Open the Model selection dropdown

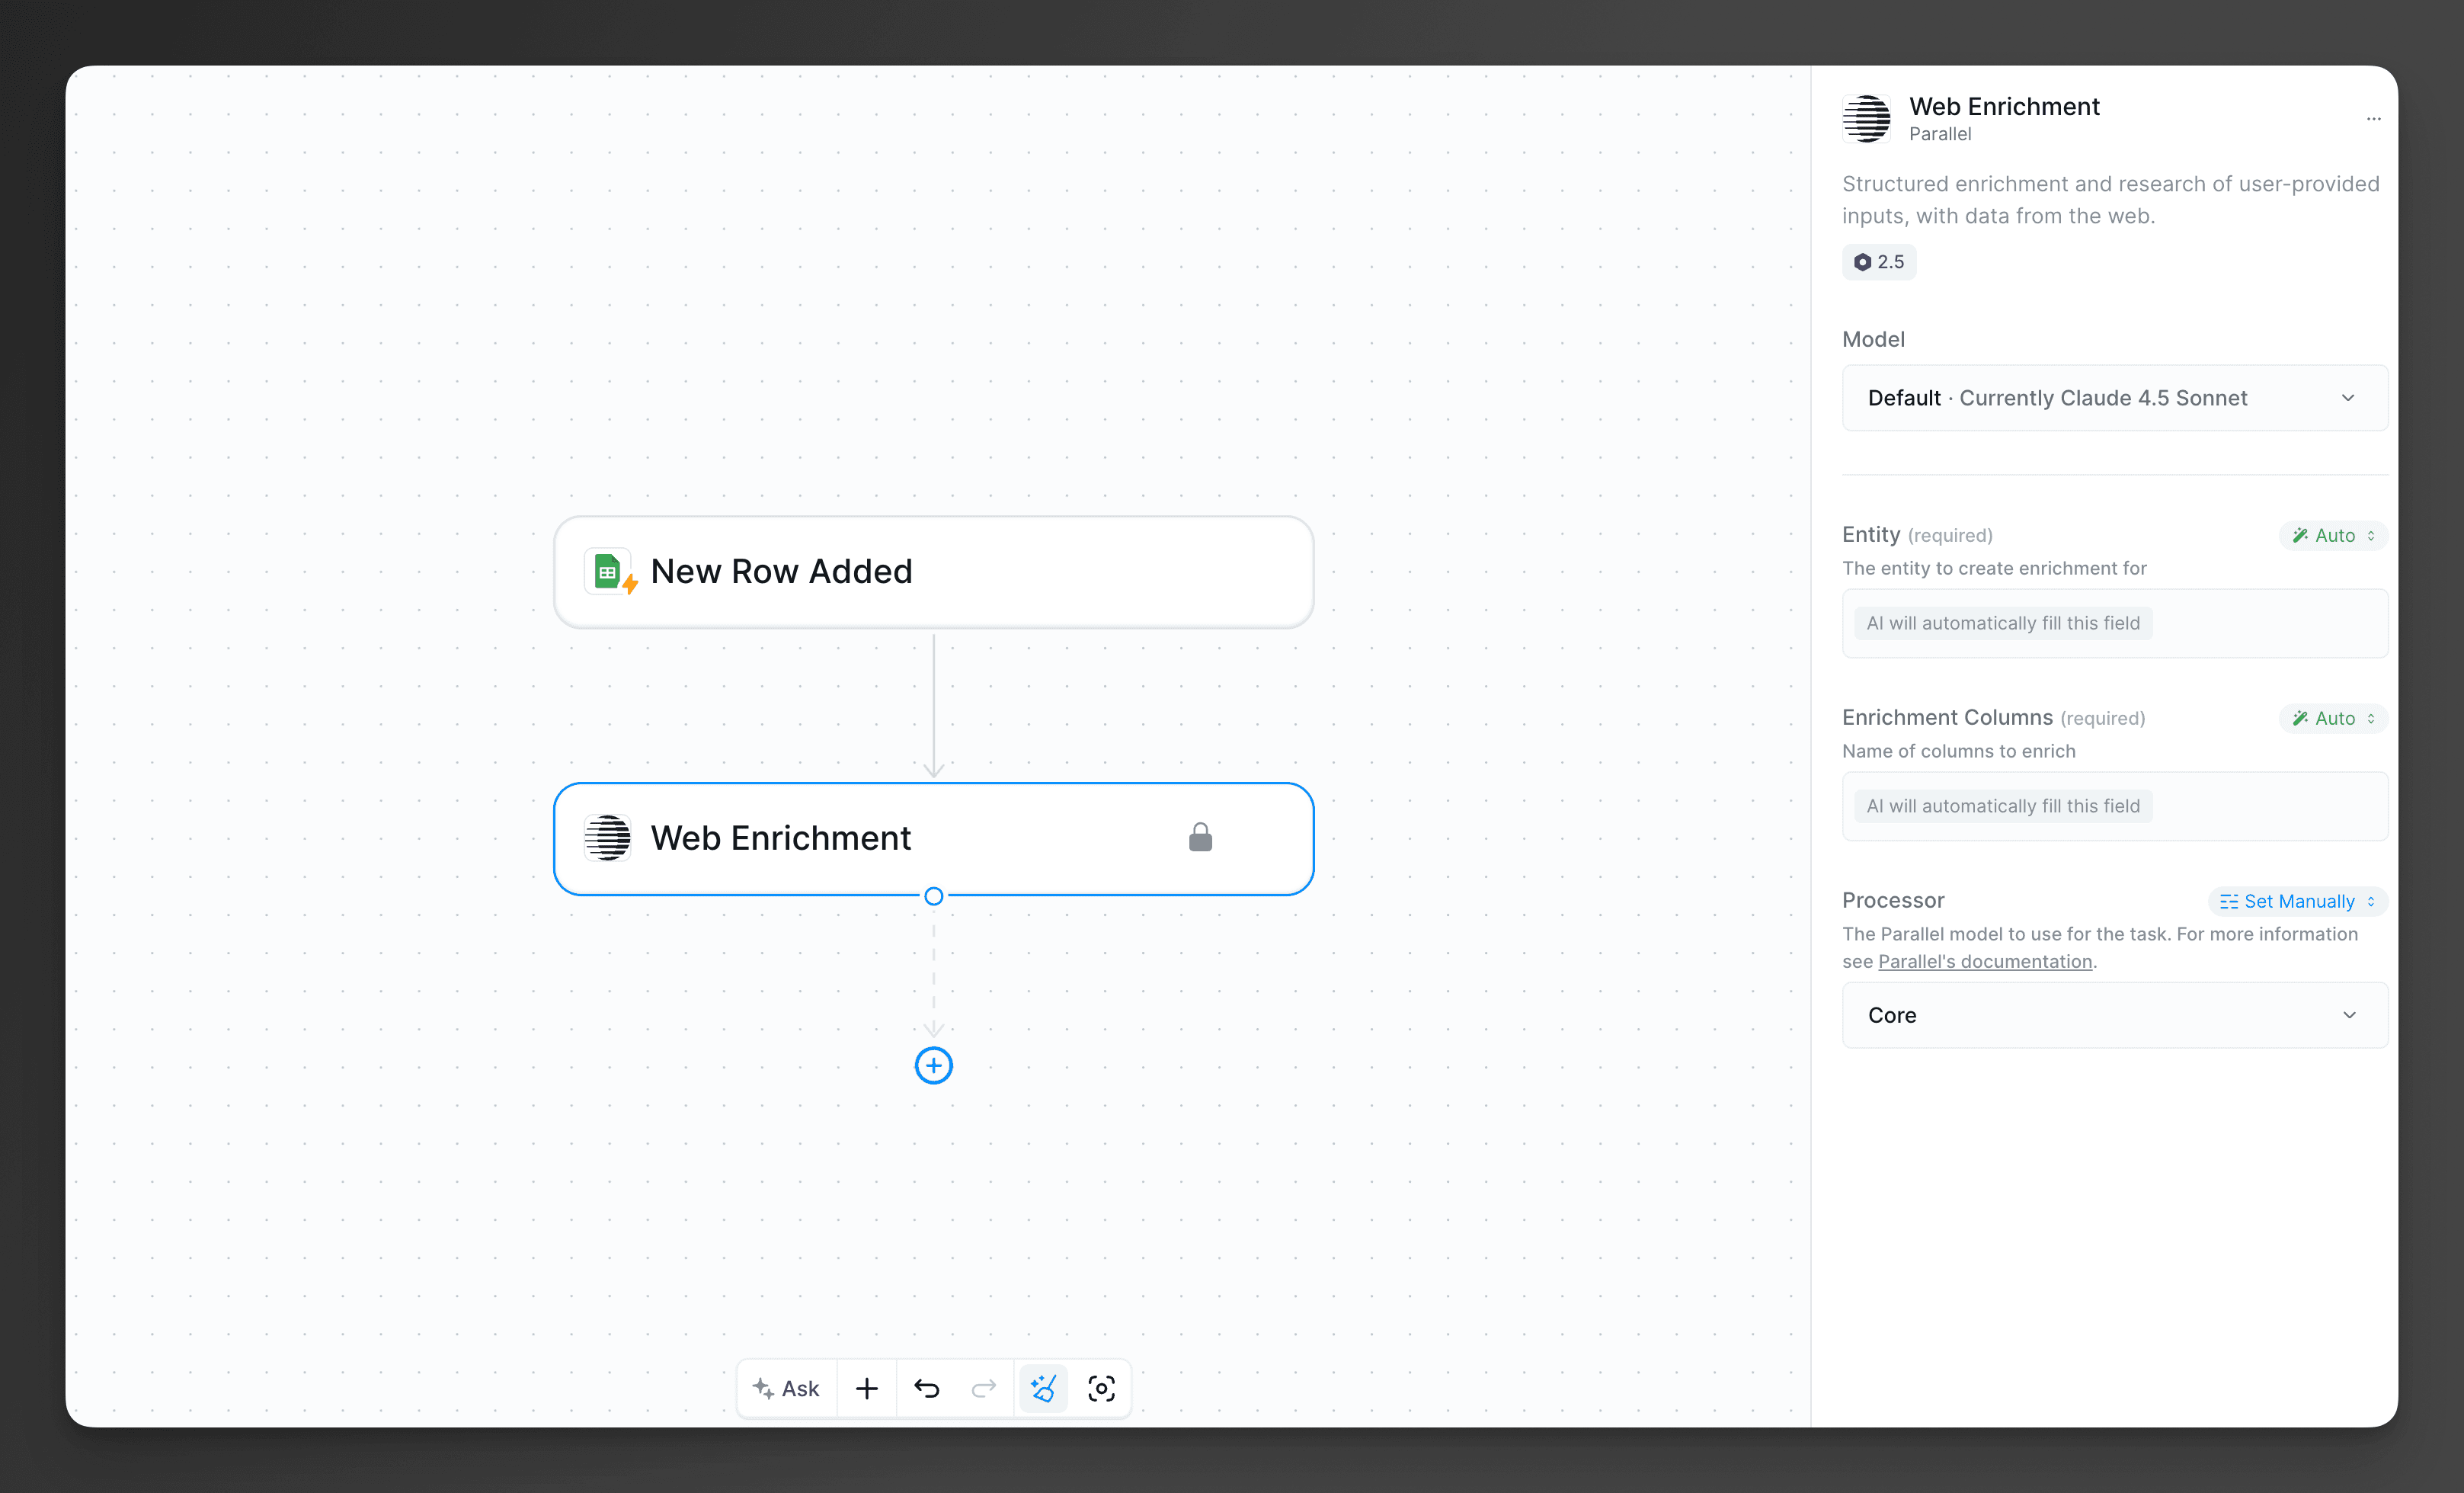pos(2113,397)
